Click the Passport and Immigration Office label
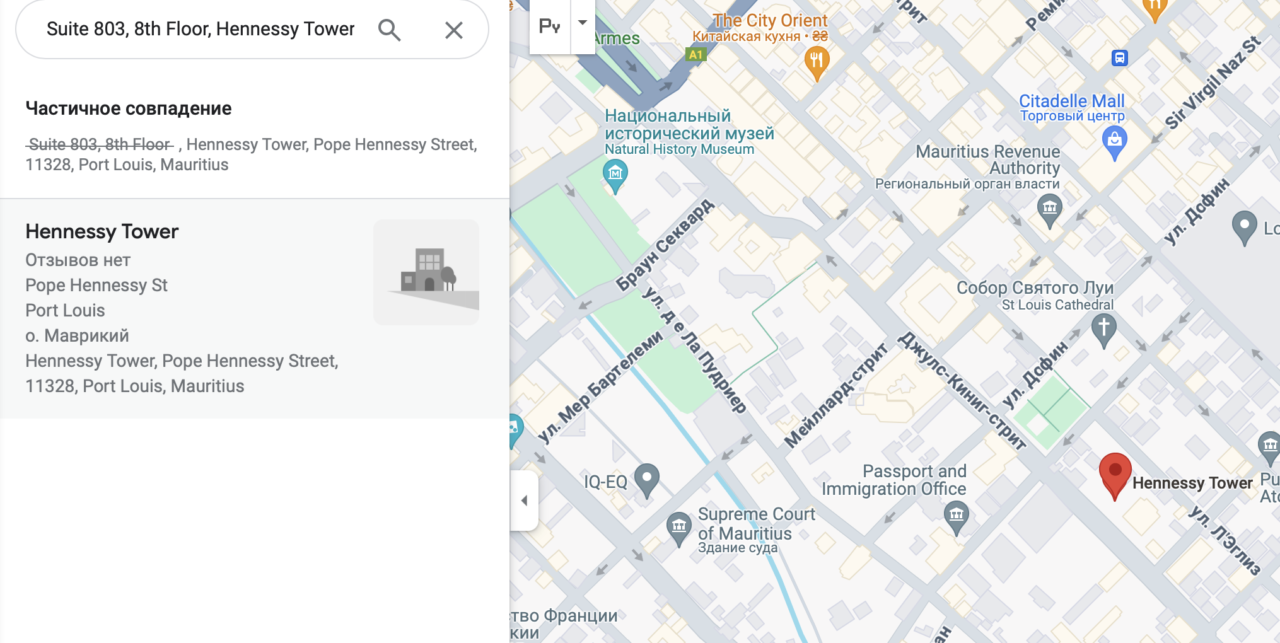1280x643 pixels. tap(894, 480)
